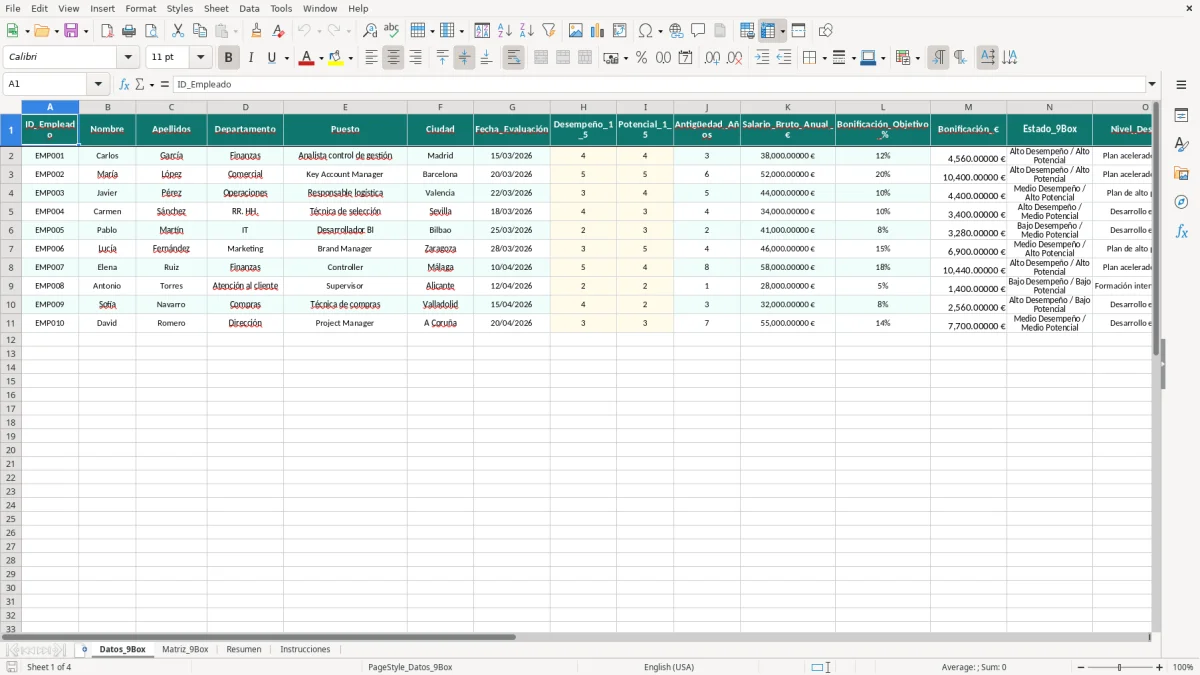Toggle Center Horizontally alignment
1200x675 pixels.
point(393,58)
